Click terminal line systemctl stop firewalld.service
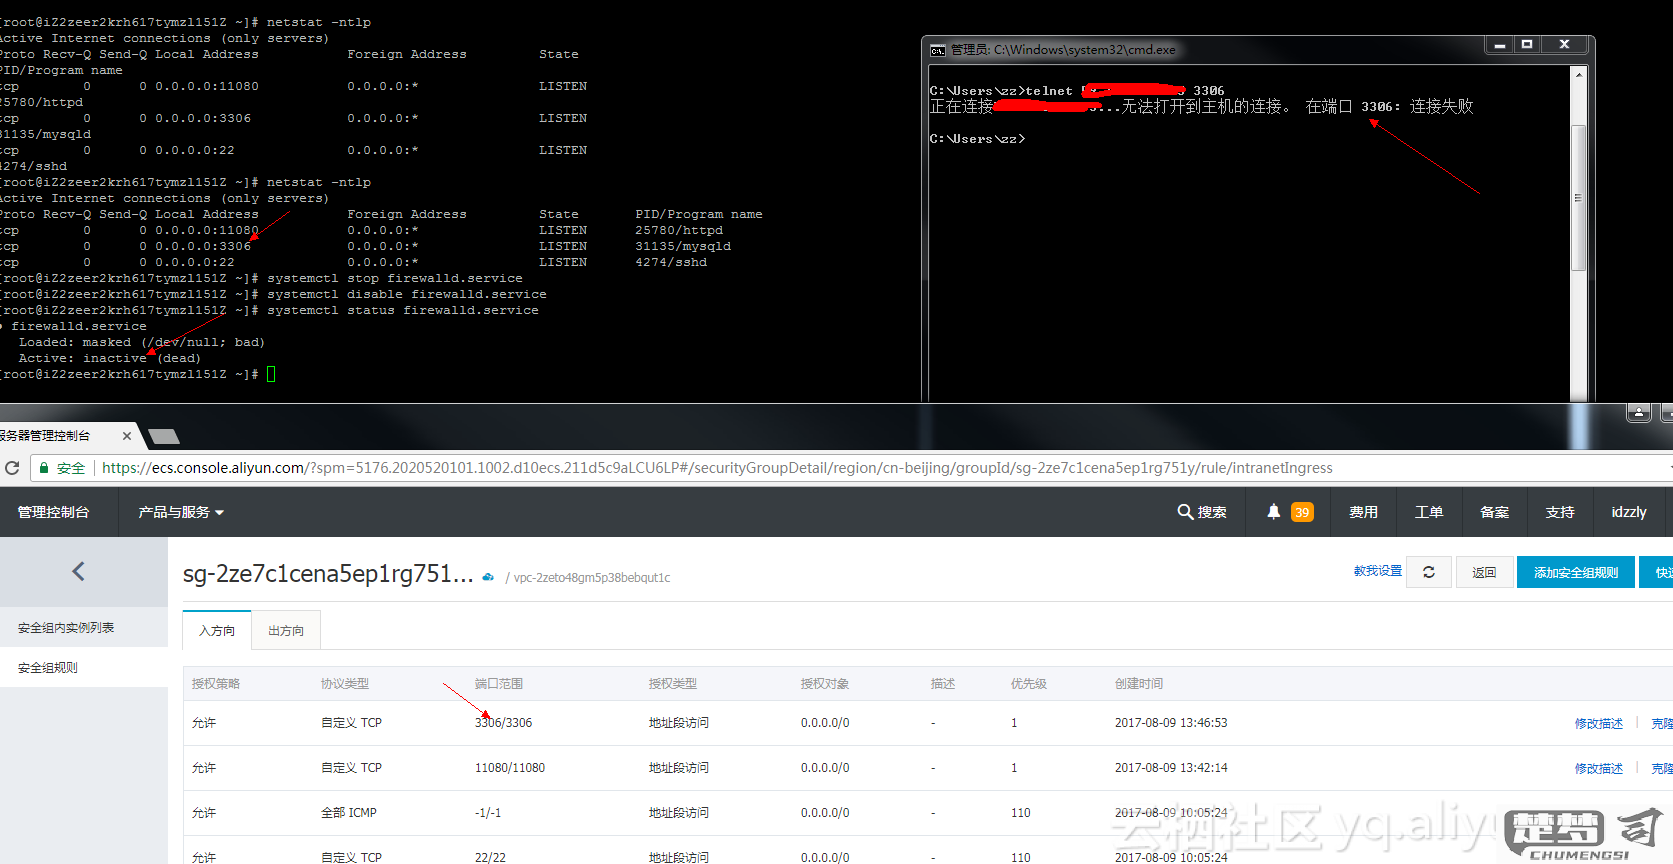The width and height of the screenshot is (1673, 864). tap(395, 278)
